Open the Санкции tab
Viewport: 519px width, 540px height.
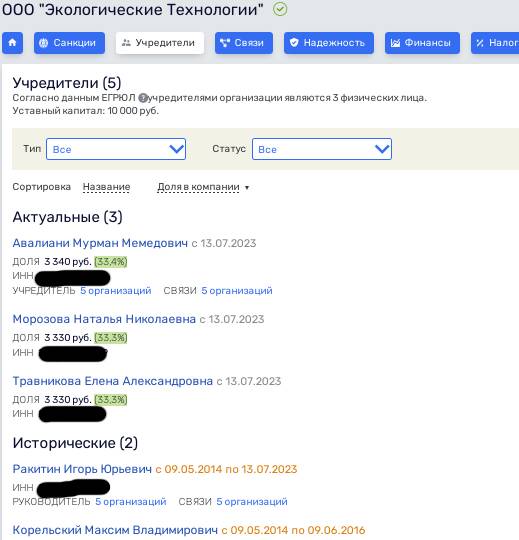[69, 43]
